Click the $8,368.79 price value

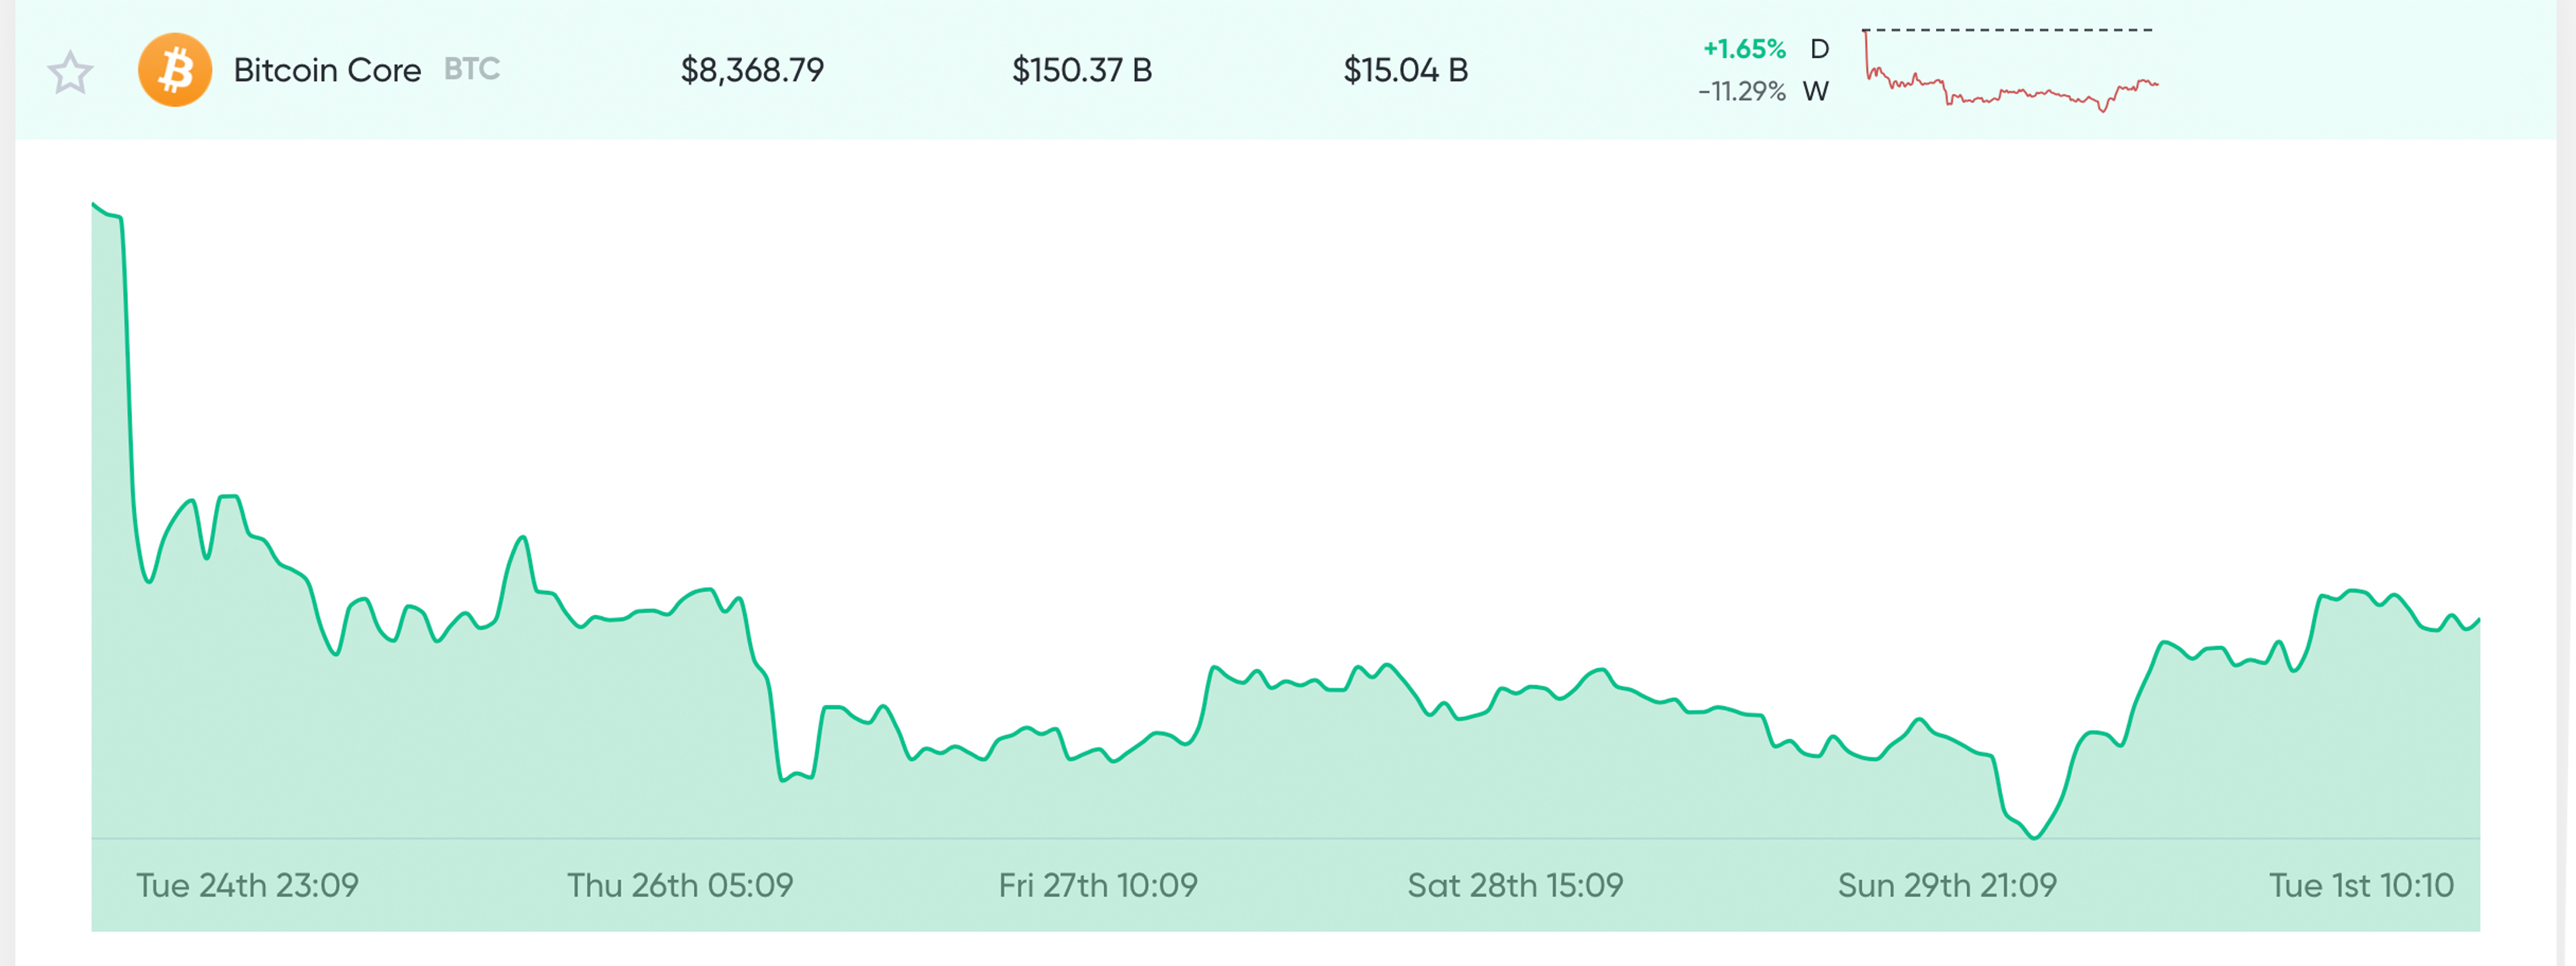(753, 69)
